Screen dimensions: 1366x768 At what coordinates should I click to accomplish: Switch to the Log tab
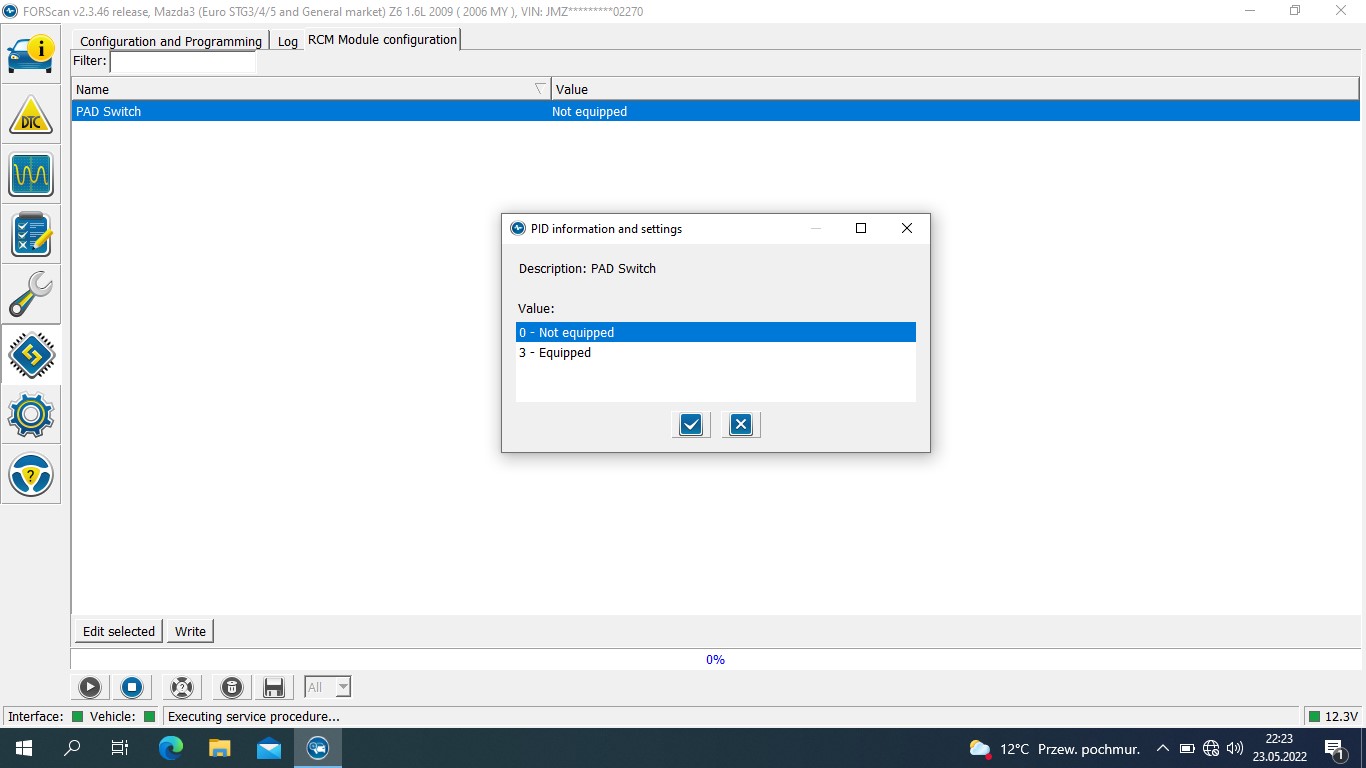288,41
